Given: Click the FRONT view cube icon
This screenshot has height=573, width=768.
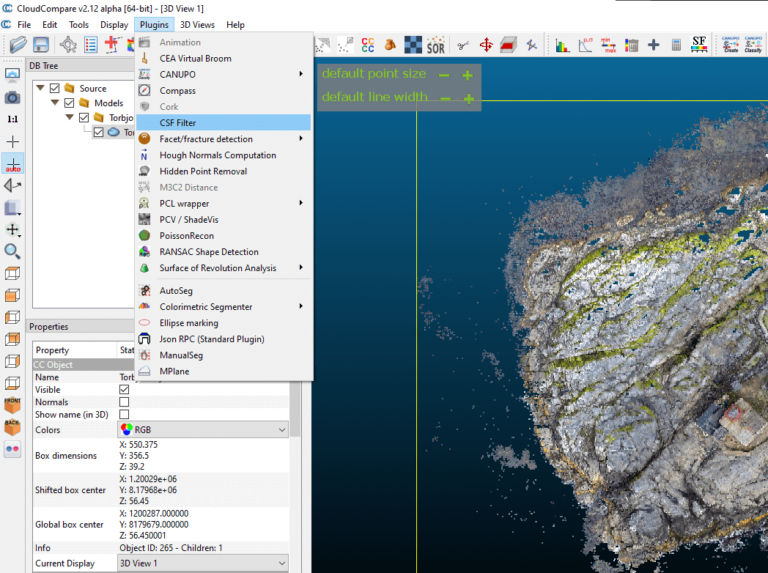Looking at the screenshot, I should (x=12, y=405).
